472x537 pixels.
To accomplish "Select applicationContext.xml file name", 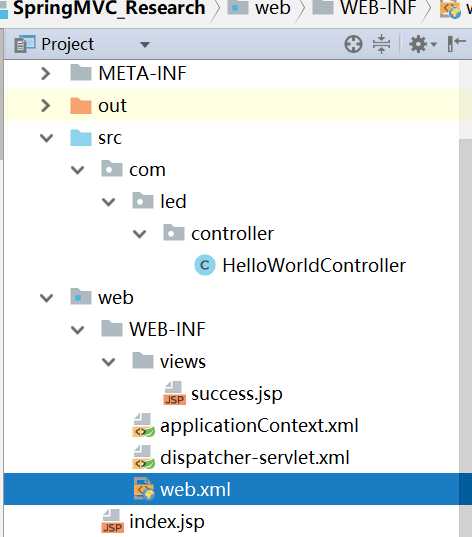I will [259, 426].
